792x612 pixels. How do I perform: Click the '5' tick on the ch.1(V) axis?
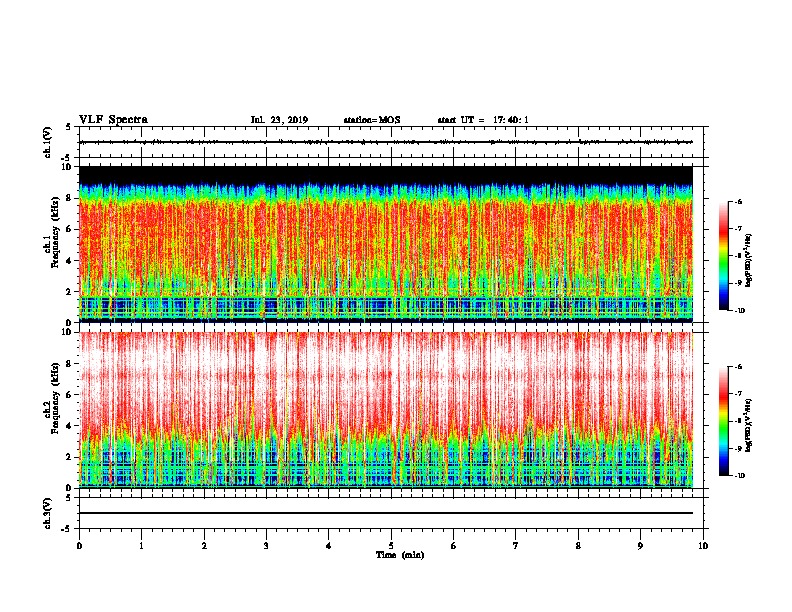point(68,127)
